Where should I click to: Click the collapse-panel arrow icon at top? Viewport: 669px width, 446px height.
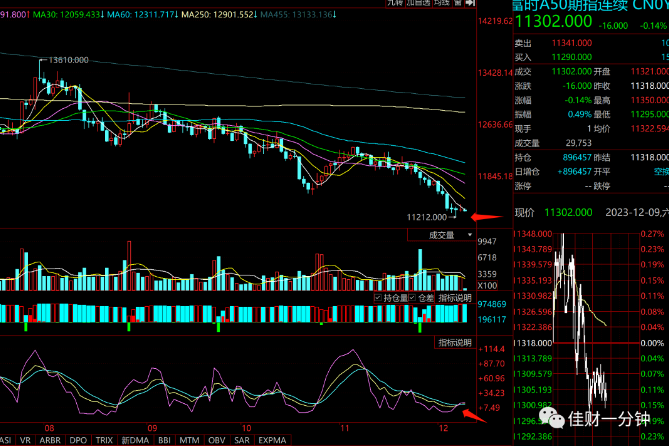(470, 3)
